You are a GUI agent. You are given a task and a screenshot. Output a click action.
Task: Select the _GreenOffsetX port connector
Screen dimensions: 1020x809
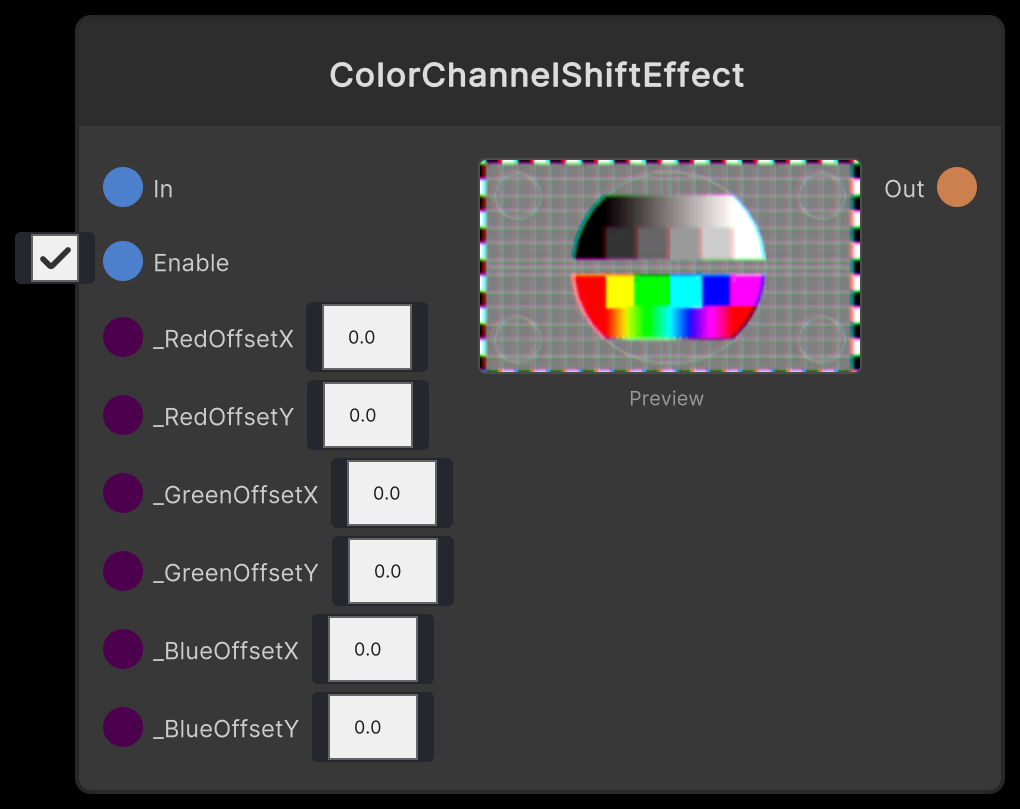(x=122, y=493)
